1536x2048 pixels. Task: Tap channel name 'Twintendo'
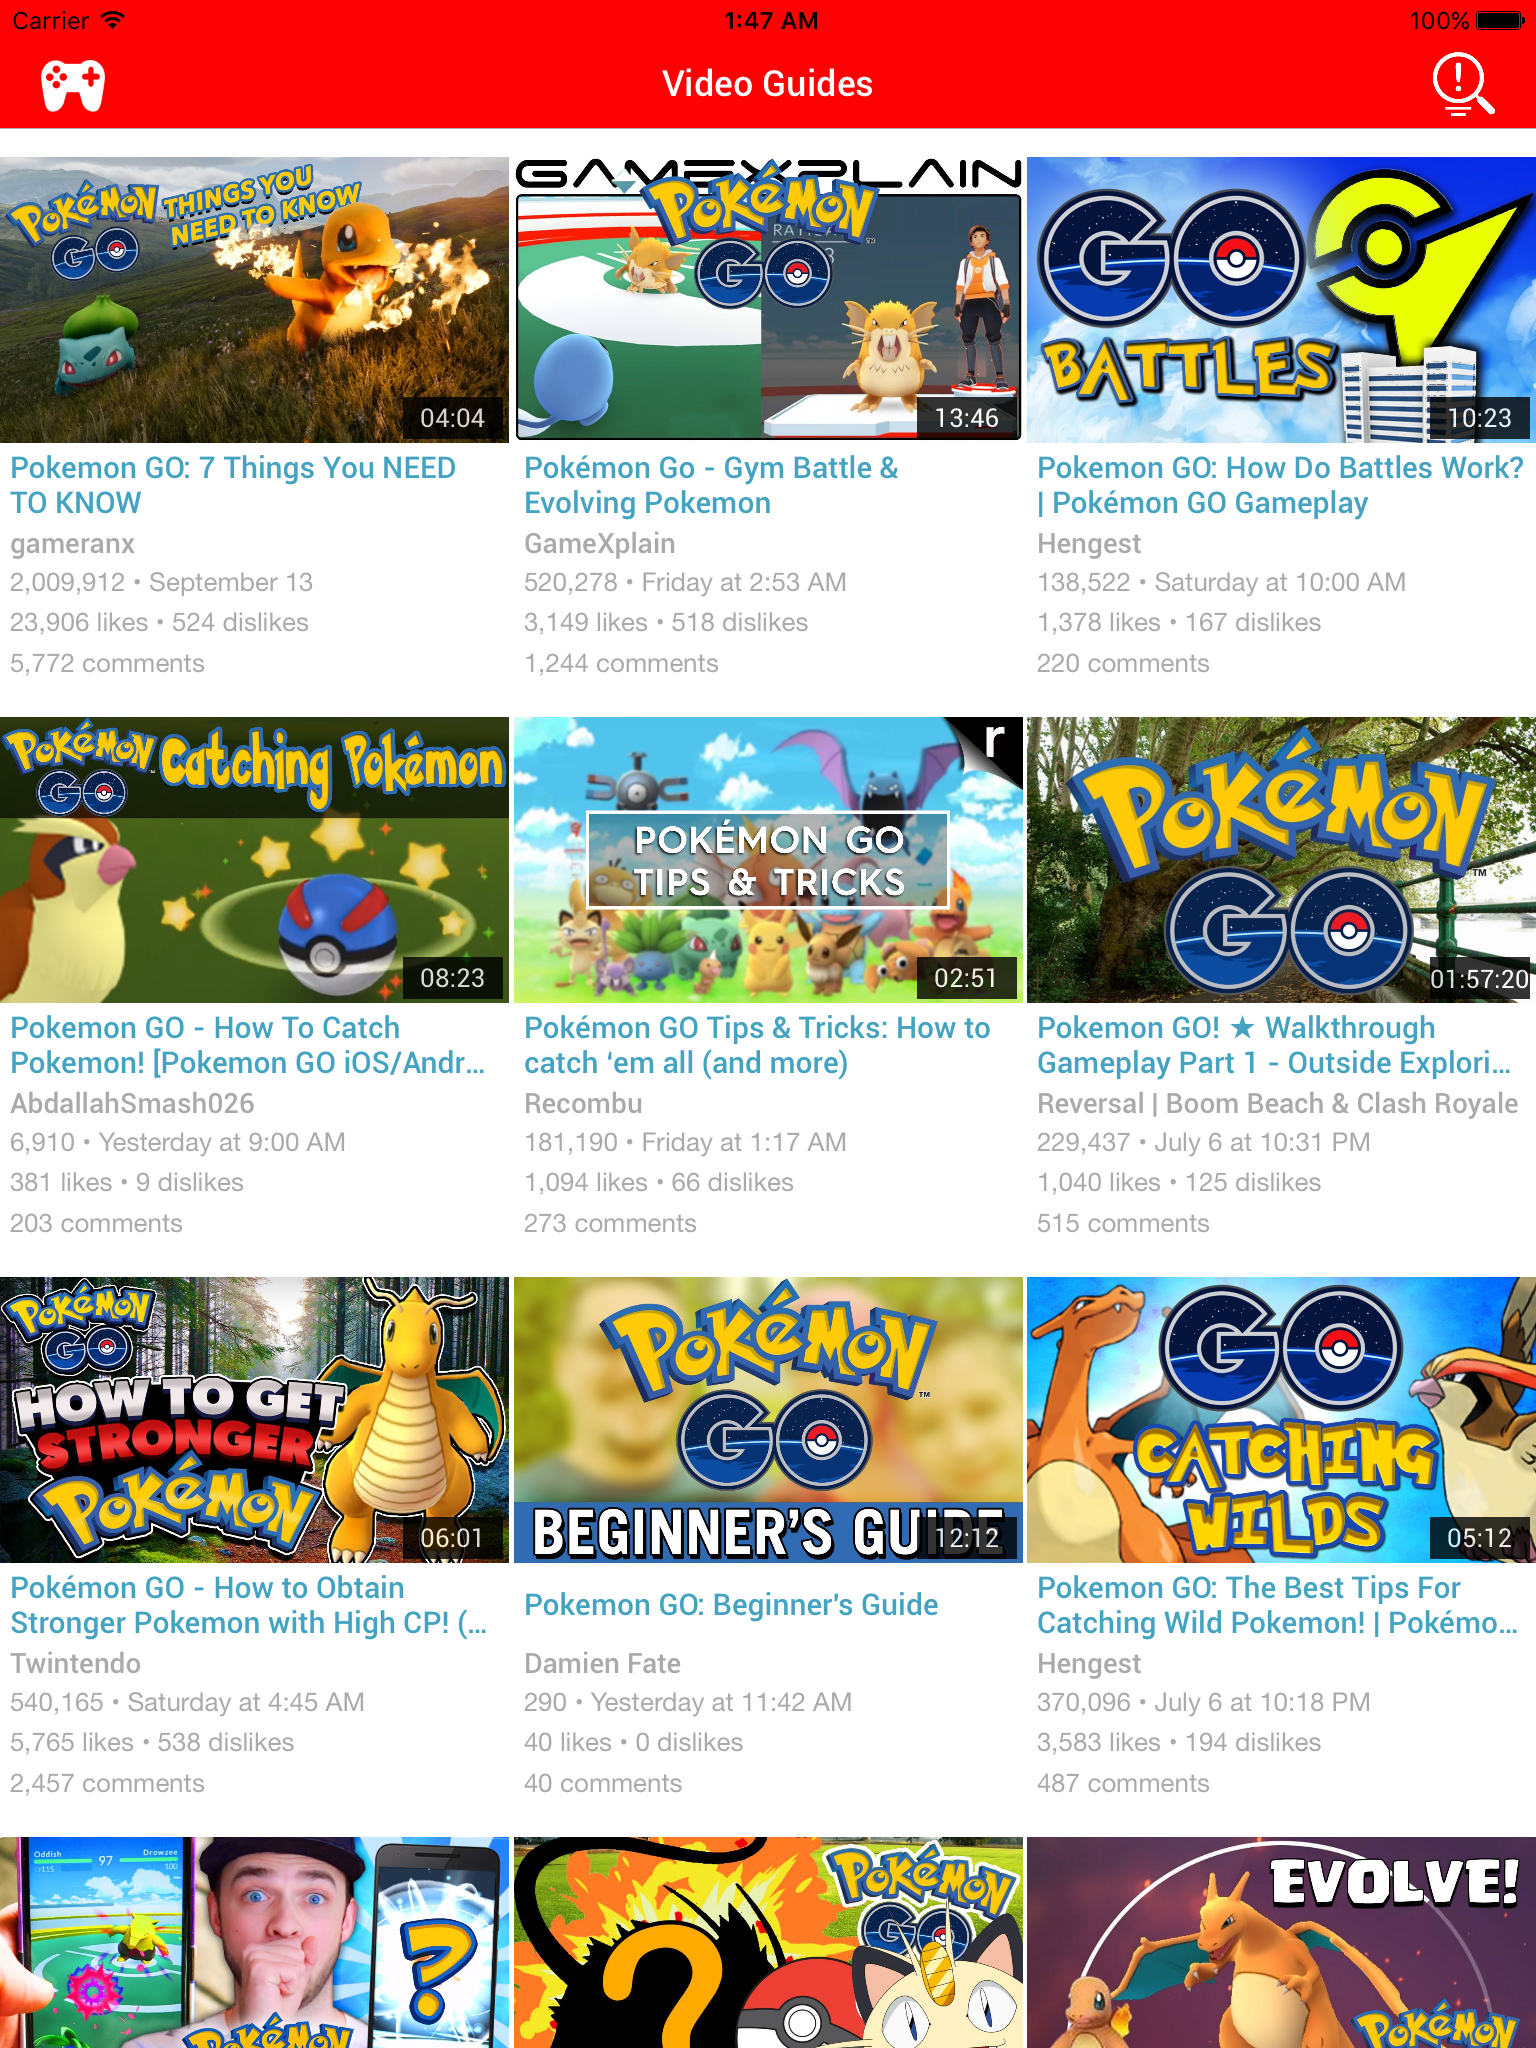click(75, 1664)
